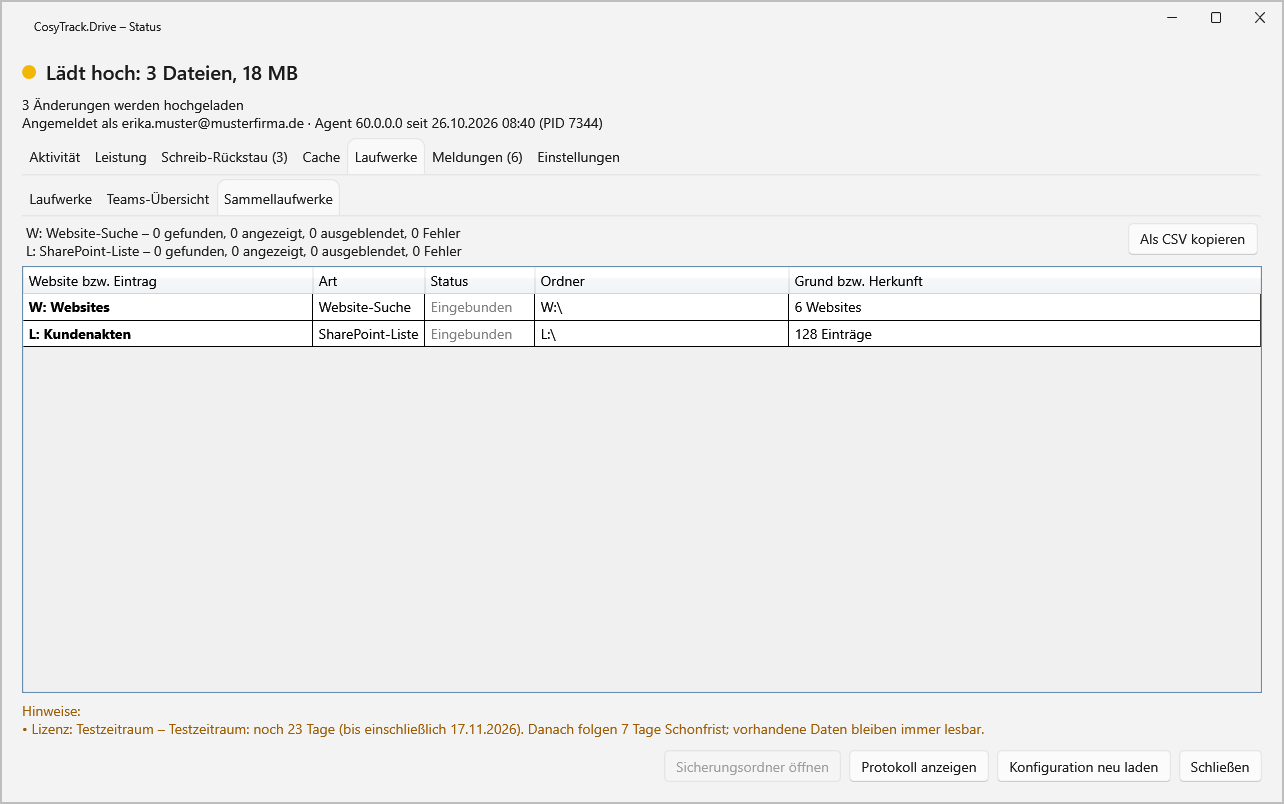
Task: Switch to the Teams-Übersicht sub-tab
Action: 158,199
